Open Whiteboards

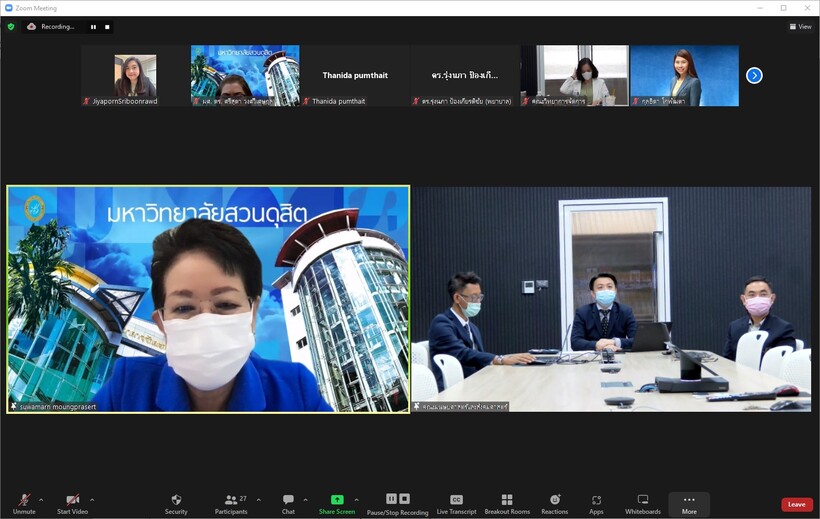pyautogui.click(x=643, y=504)
